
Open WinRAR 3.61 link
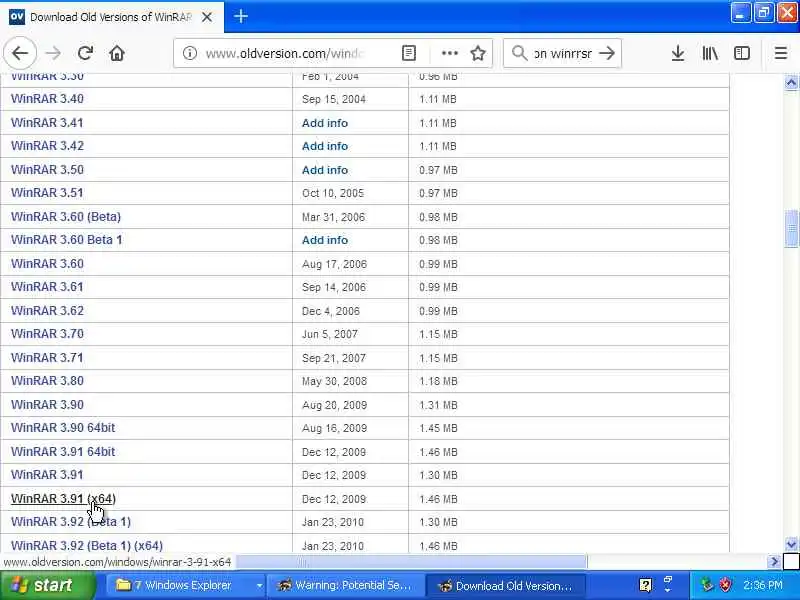pos(47,287)
